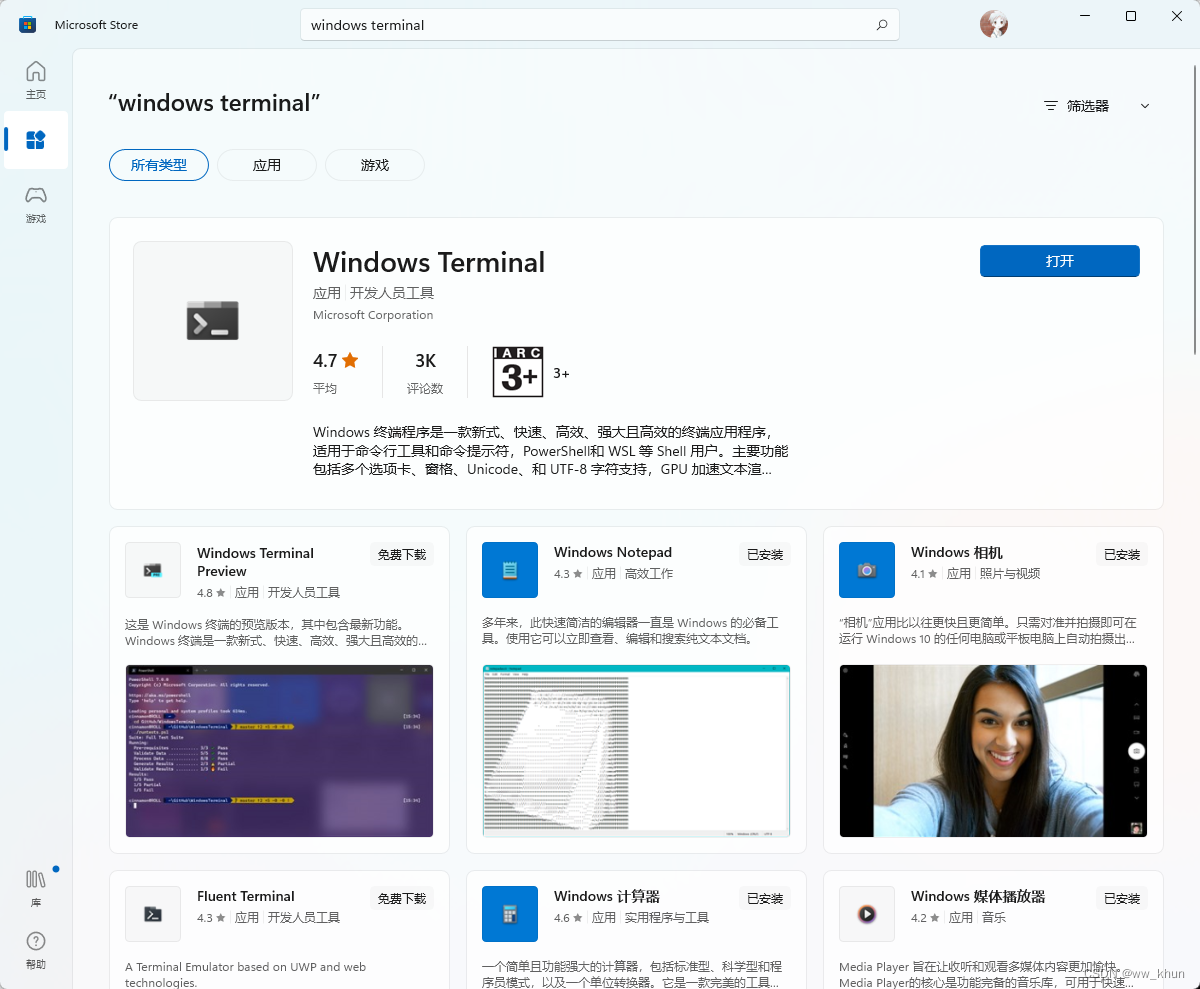Click the Fluent Terminal app icon
Screen dimensions: 1200x989
click(x=153, y=914)
